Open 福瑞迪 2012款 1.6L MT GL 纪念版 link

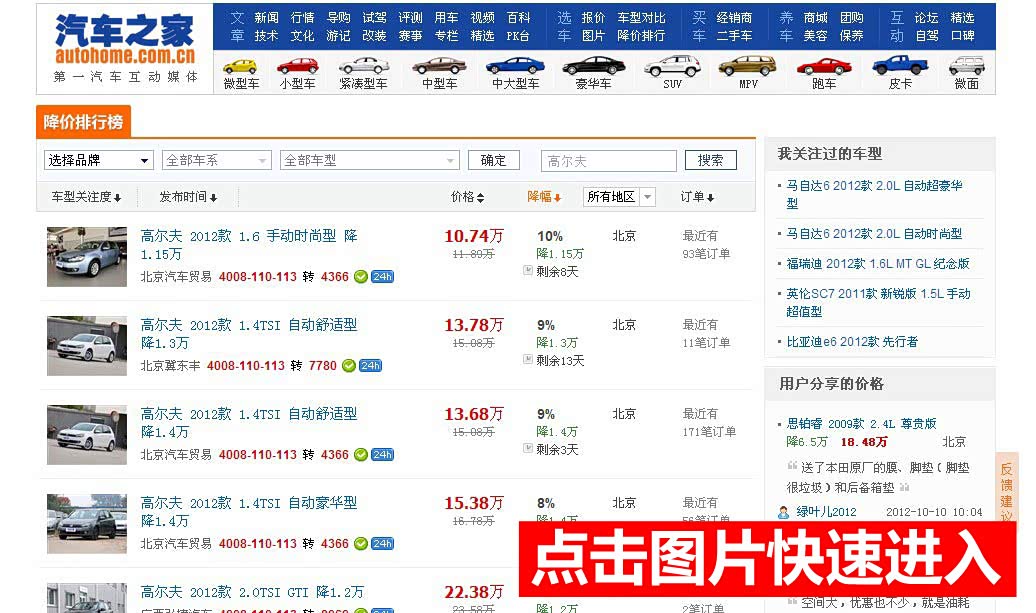tap(878, 264)
